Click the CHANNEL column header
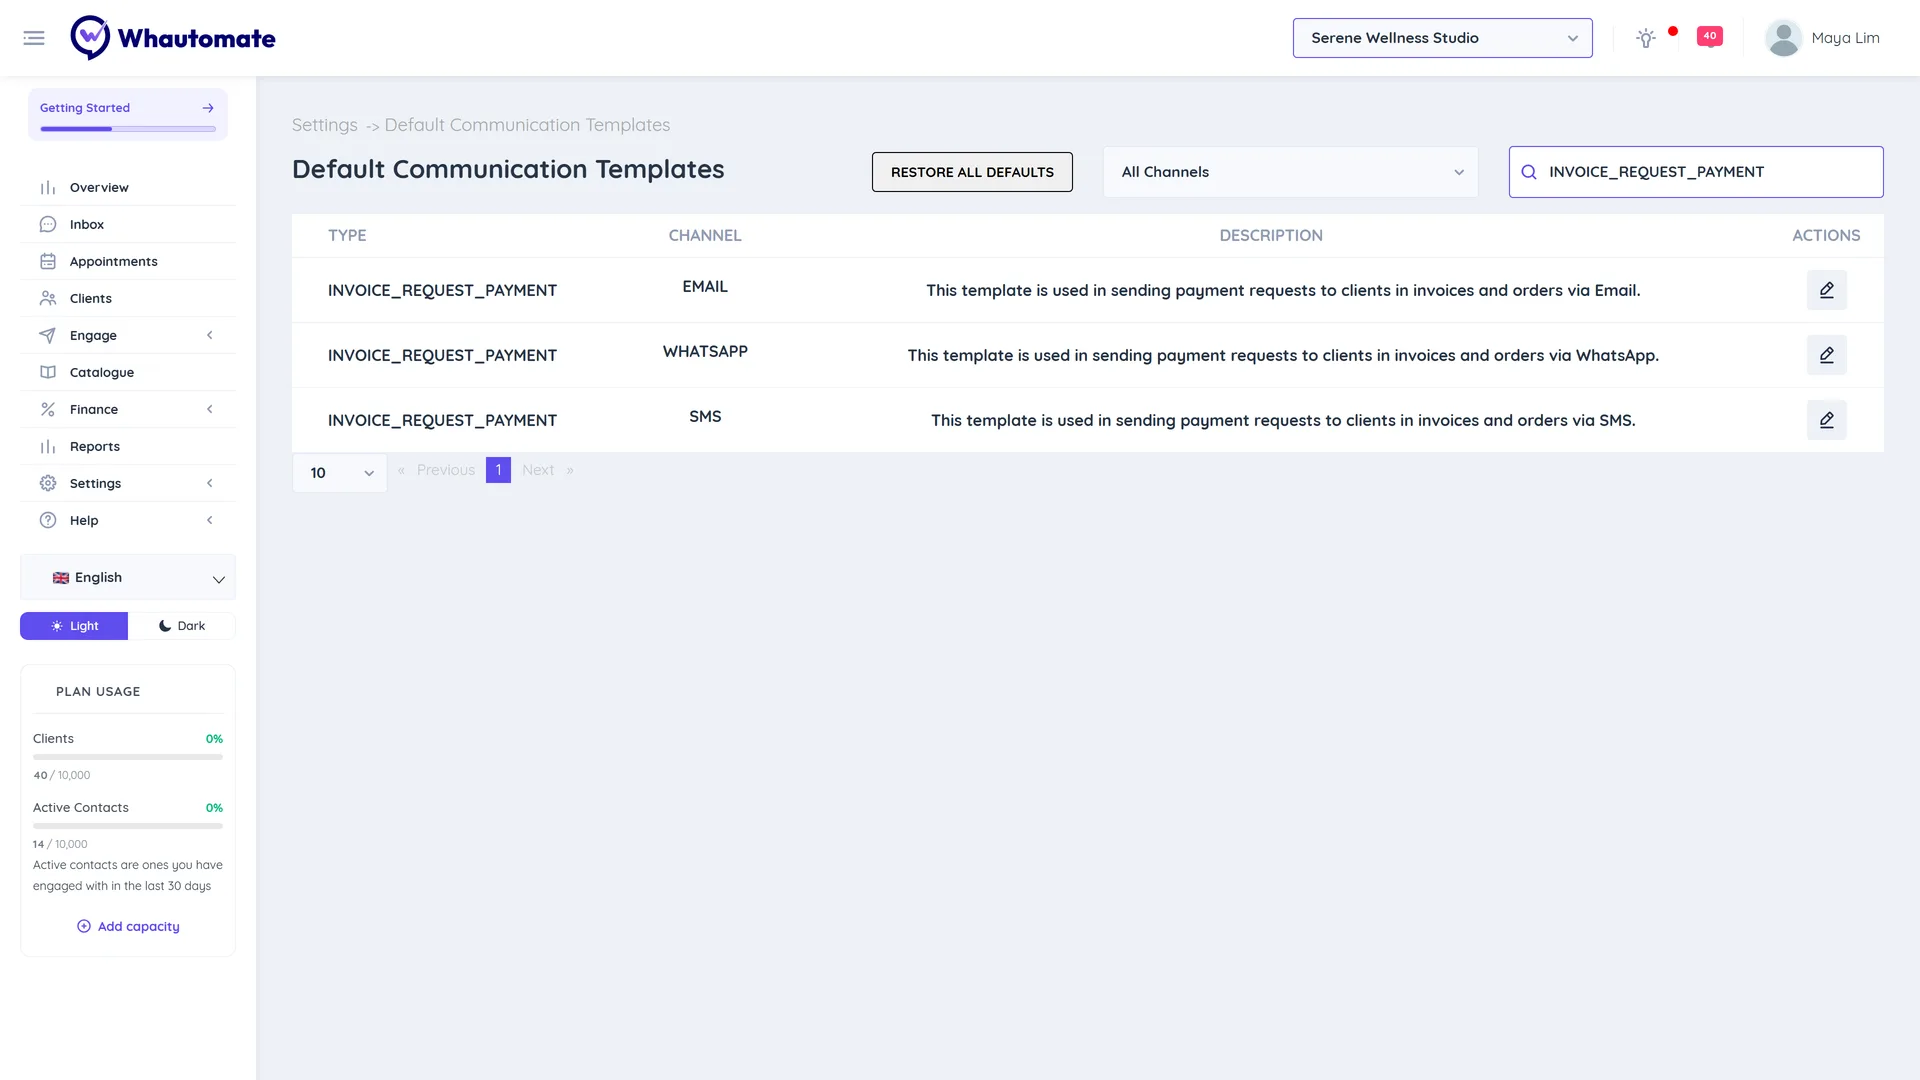Image resolution: width=1920 pixels, height=1080 pixels. tap(705, 235)
